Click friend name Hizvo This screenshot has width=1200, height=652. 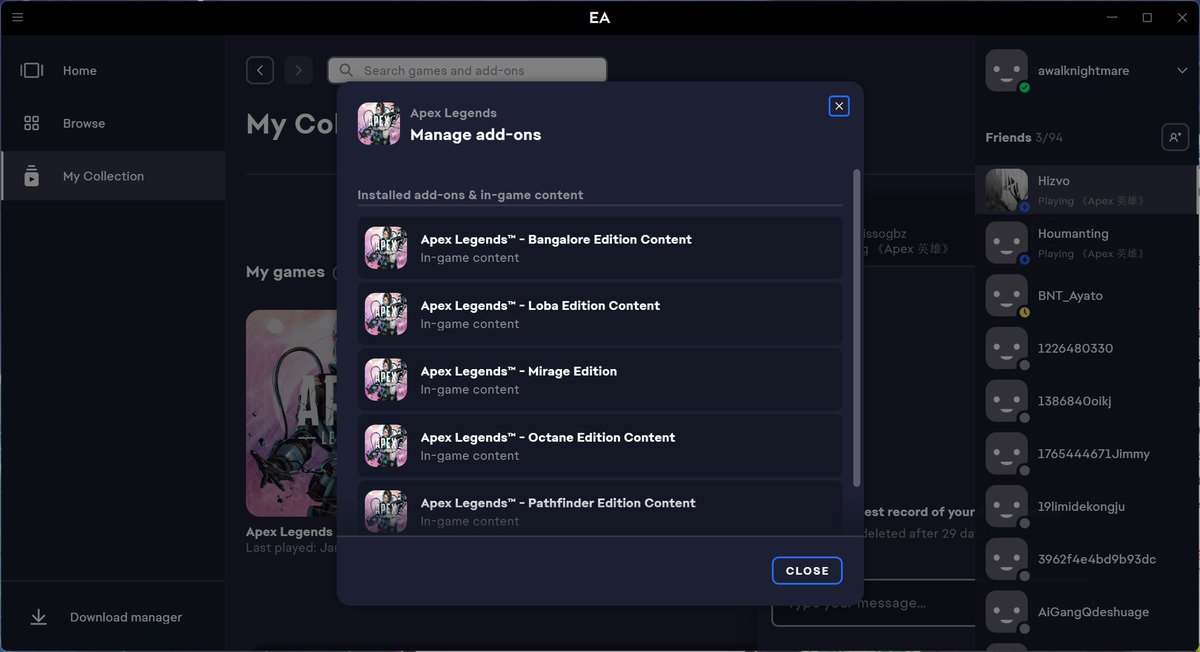click(1054, 181)
